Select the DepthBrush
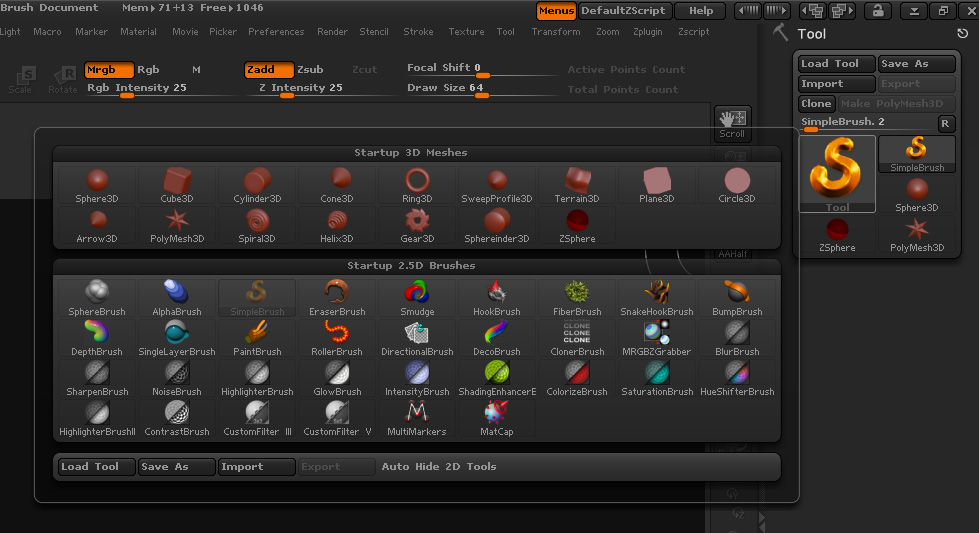 click(97, 339)
